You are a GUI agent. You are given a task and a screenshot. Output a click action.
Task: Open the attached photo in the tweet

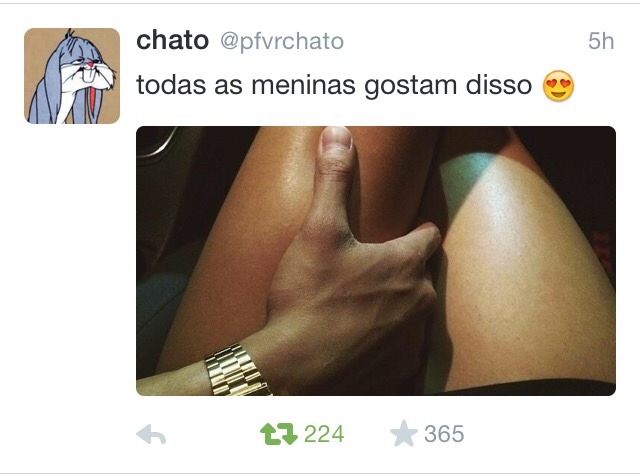(x=376, y=261)
